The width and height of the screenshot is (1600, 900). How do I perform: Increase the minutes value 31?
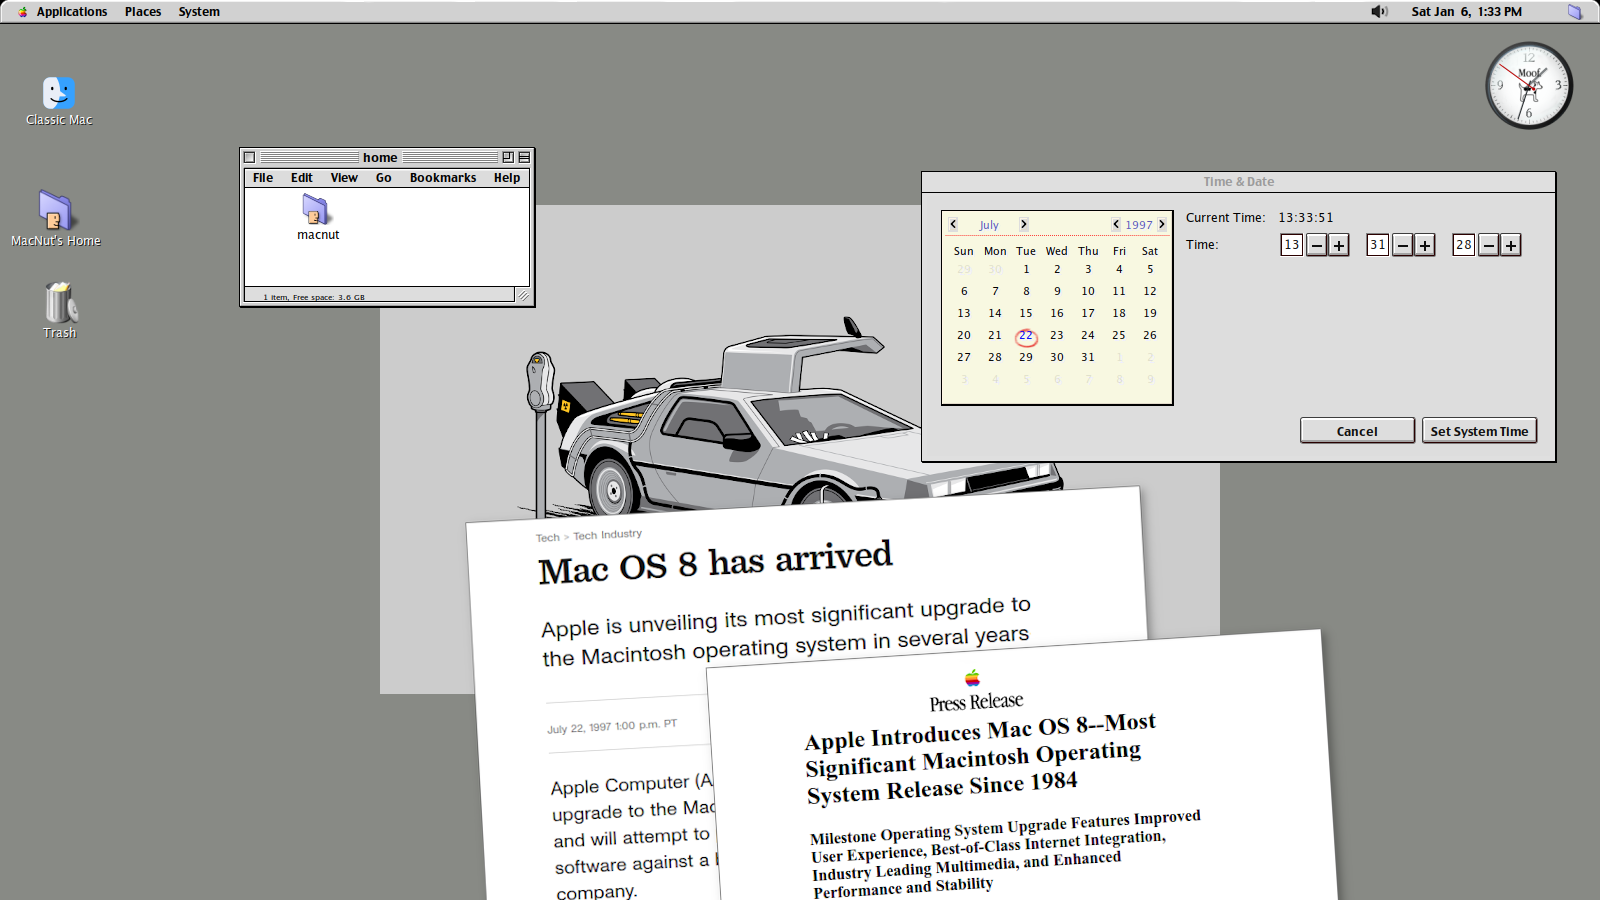[x=1425, y=245]
